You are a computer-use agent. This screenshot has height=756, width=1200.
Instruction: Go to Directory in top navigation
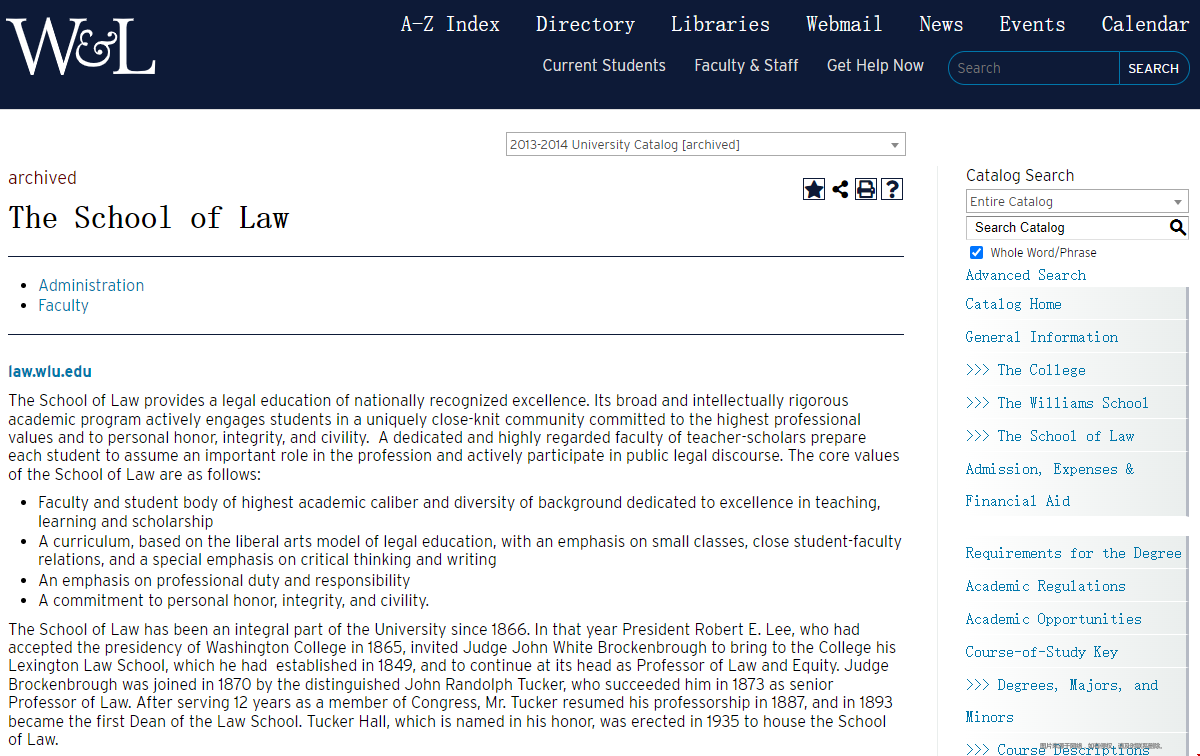(585, 24)
